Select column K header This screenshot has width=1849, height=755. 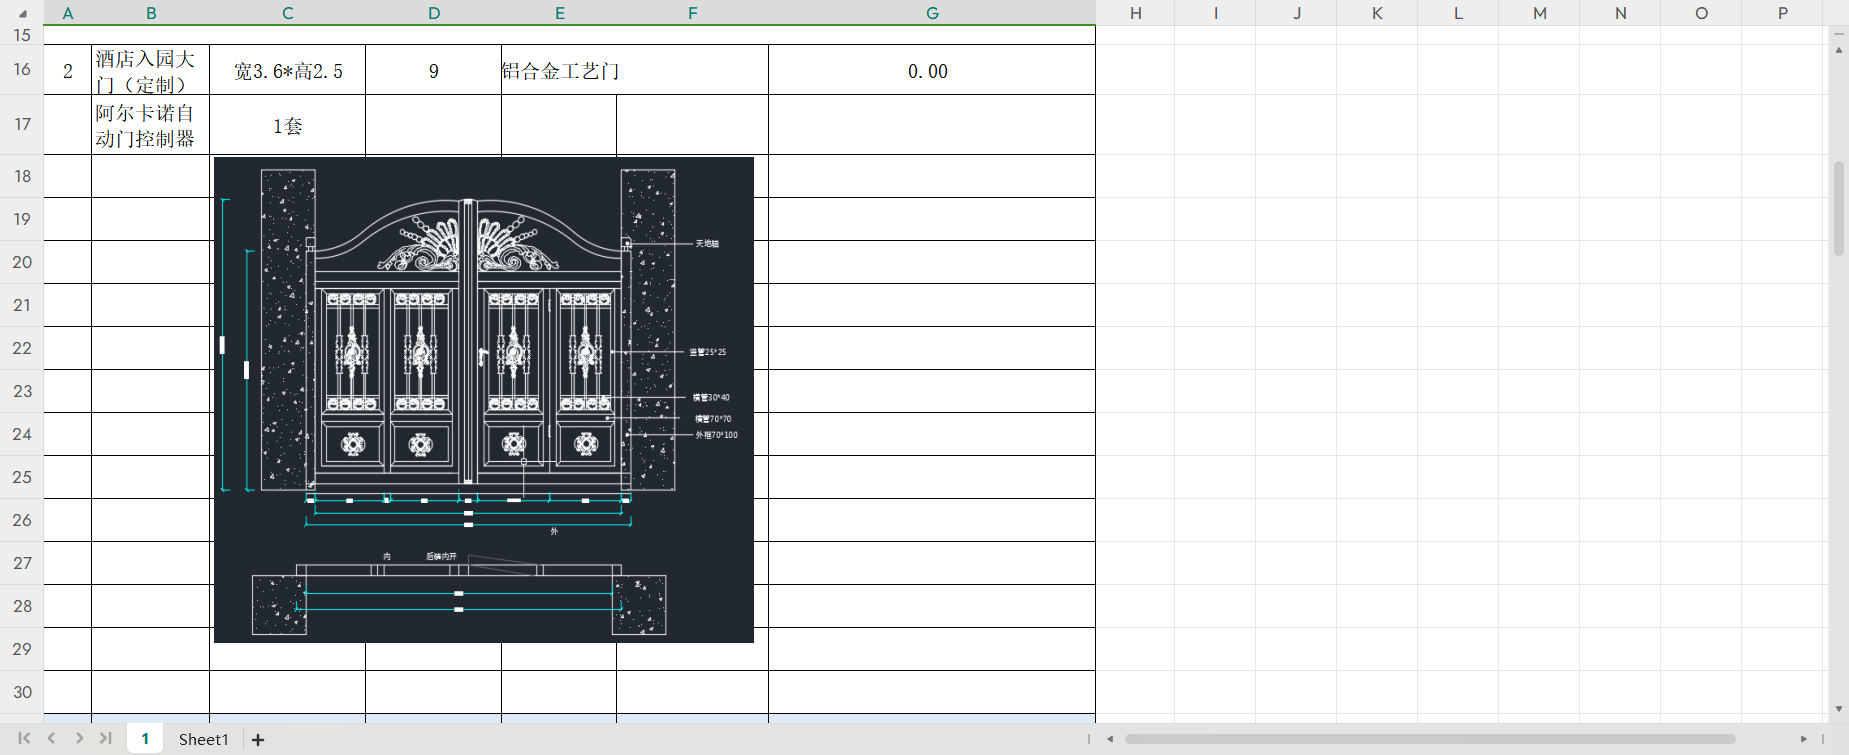[x=1377, y=13]
